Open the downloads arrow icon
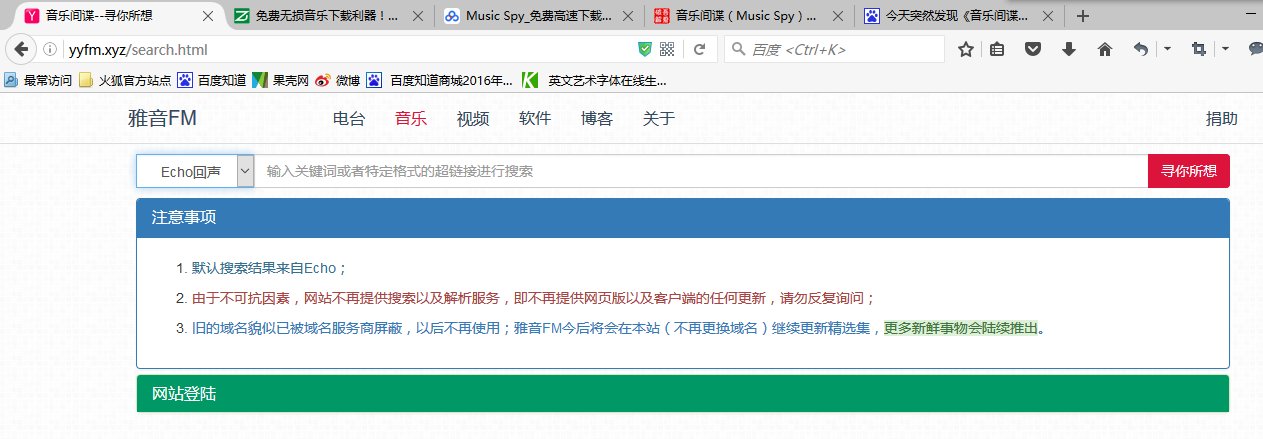 (x=1069, y=49)
